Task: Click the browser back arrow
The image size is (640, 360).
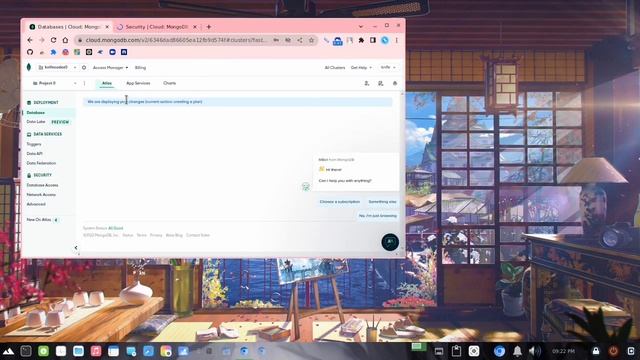Action: point(30,40)
